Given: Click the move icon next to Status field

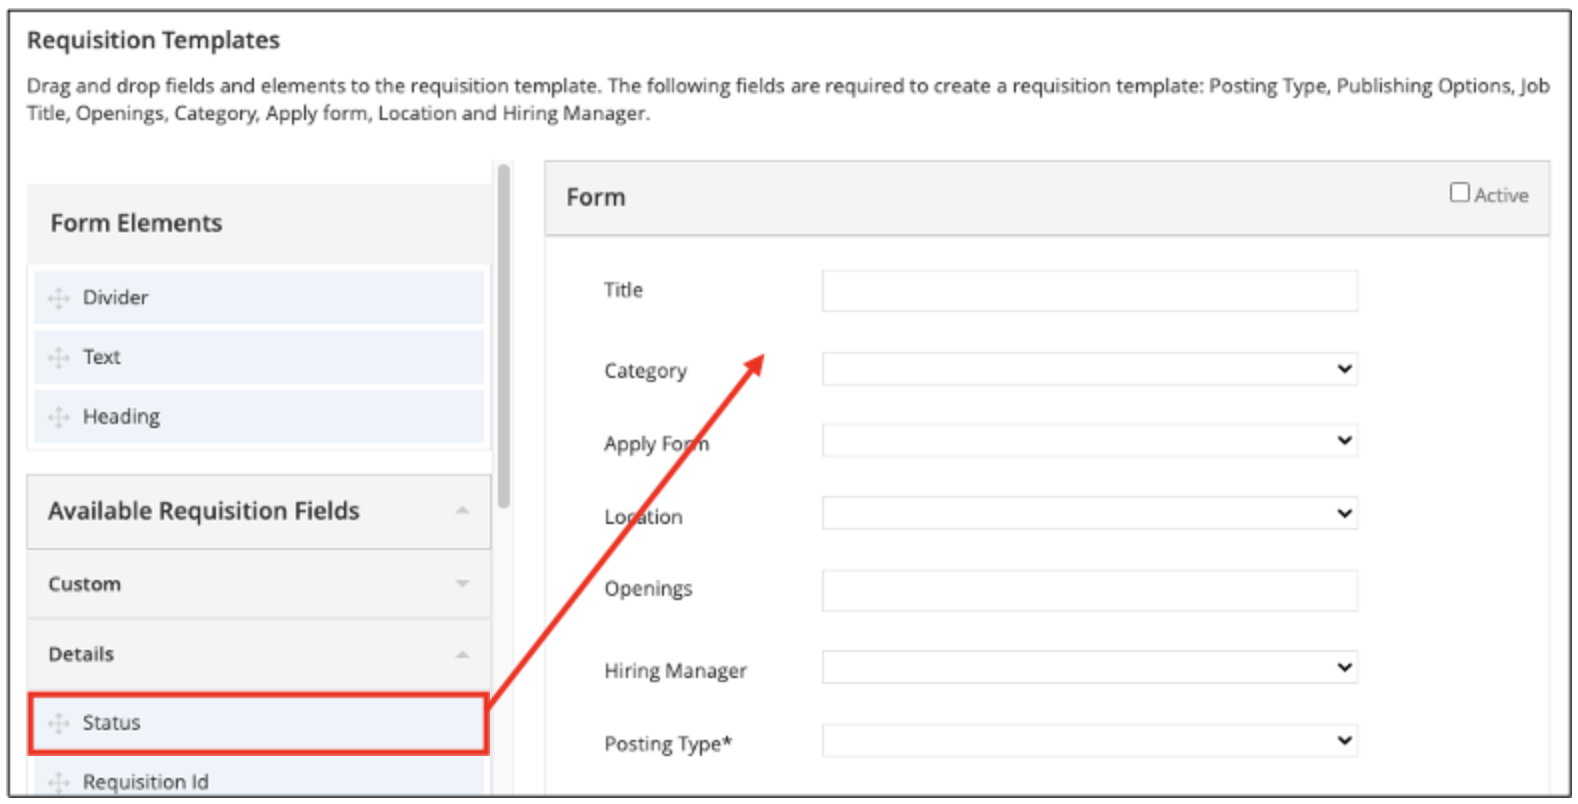Looking at the screenshot, I should [59, 723].
